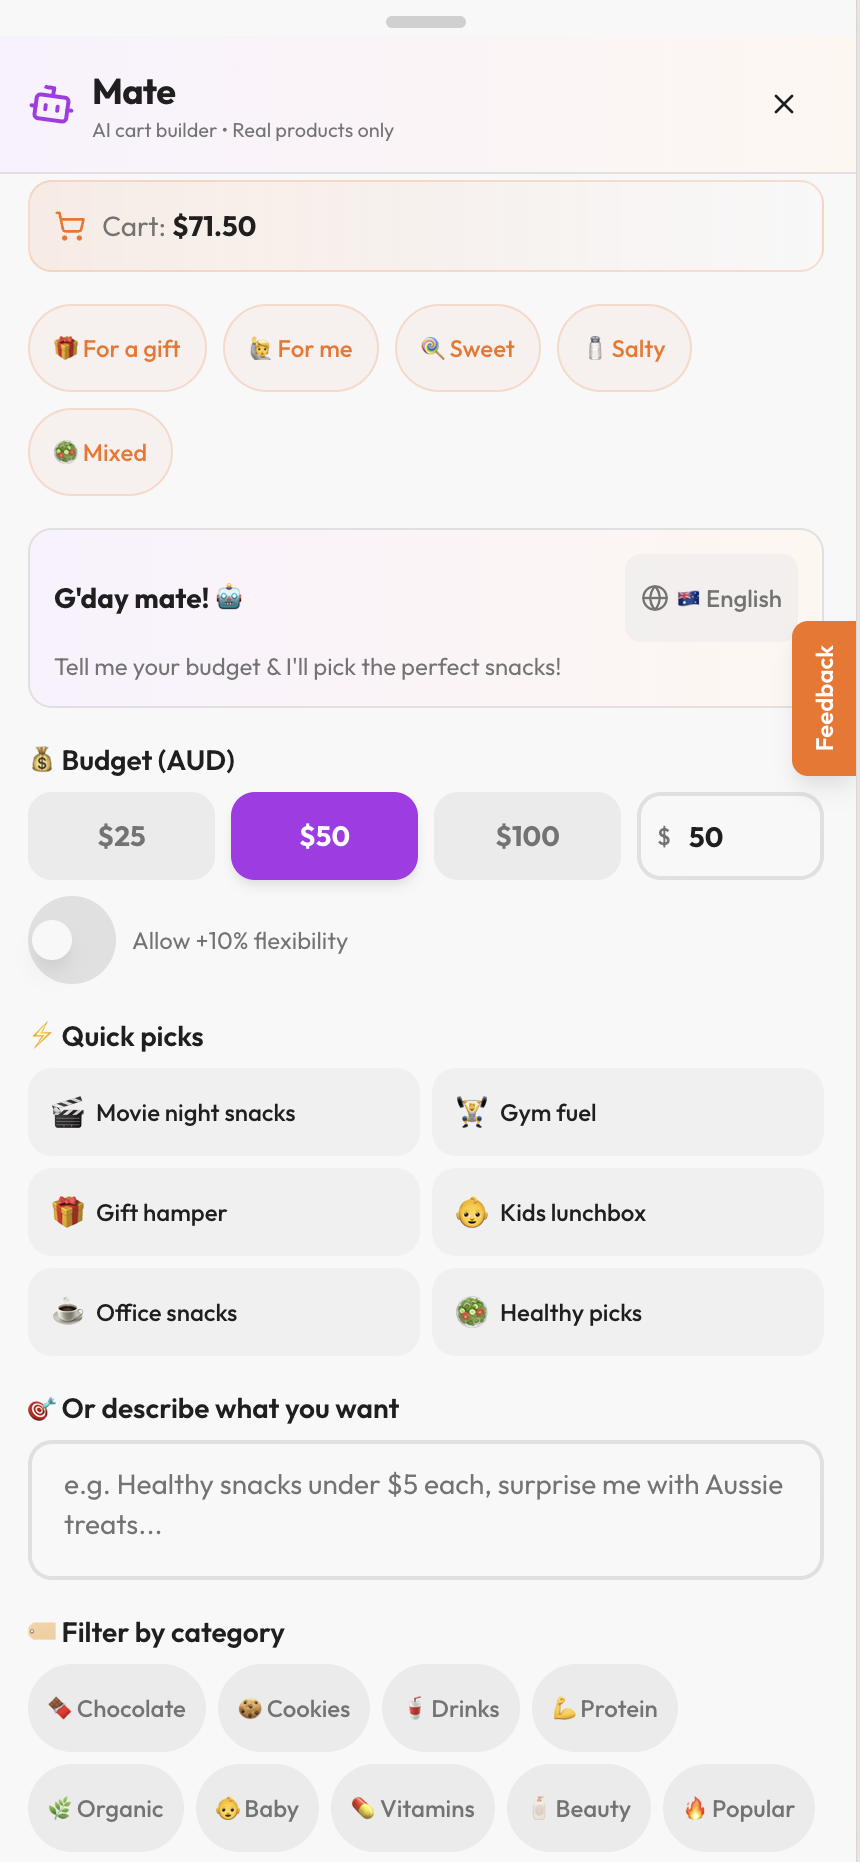Pick Kids lunchbox quick pick
Viewport: 860px width, 1862px height.
point(628,1212)
